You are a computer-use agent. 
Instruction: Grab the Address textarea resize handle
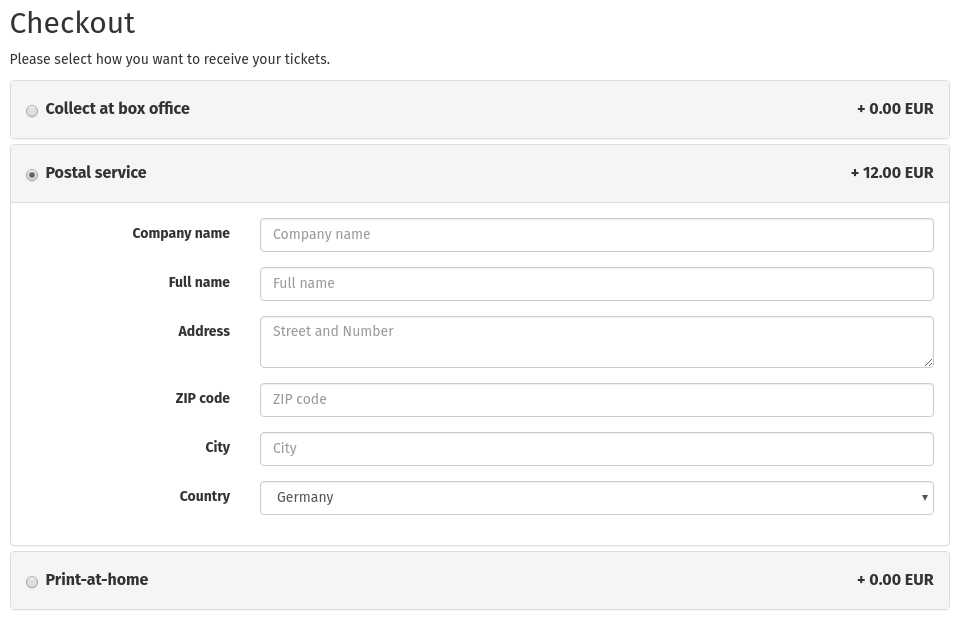[x=928, y=362]
